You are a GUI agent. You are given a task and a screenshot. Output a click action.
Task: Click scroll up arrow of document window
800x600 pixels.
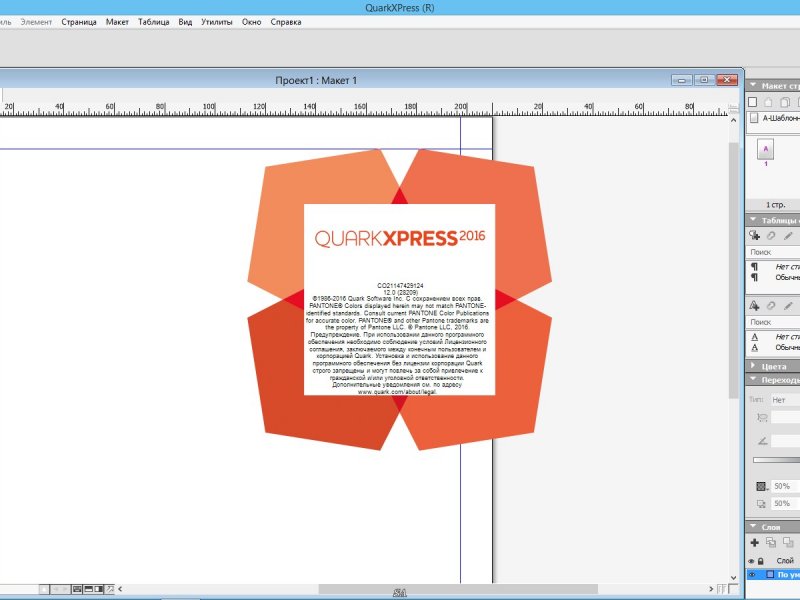pyautogui.click(x=733, y=120)
